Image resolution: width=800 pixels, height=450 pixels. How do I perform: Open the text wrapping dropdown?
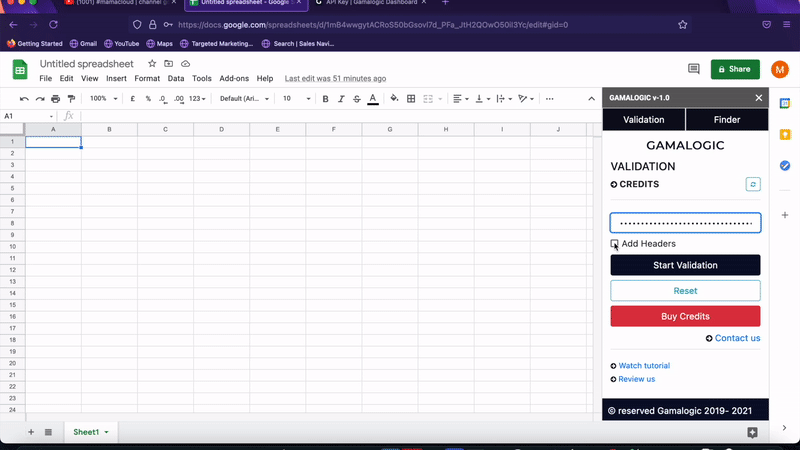[x=504, y=98]
